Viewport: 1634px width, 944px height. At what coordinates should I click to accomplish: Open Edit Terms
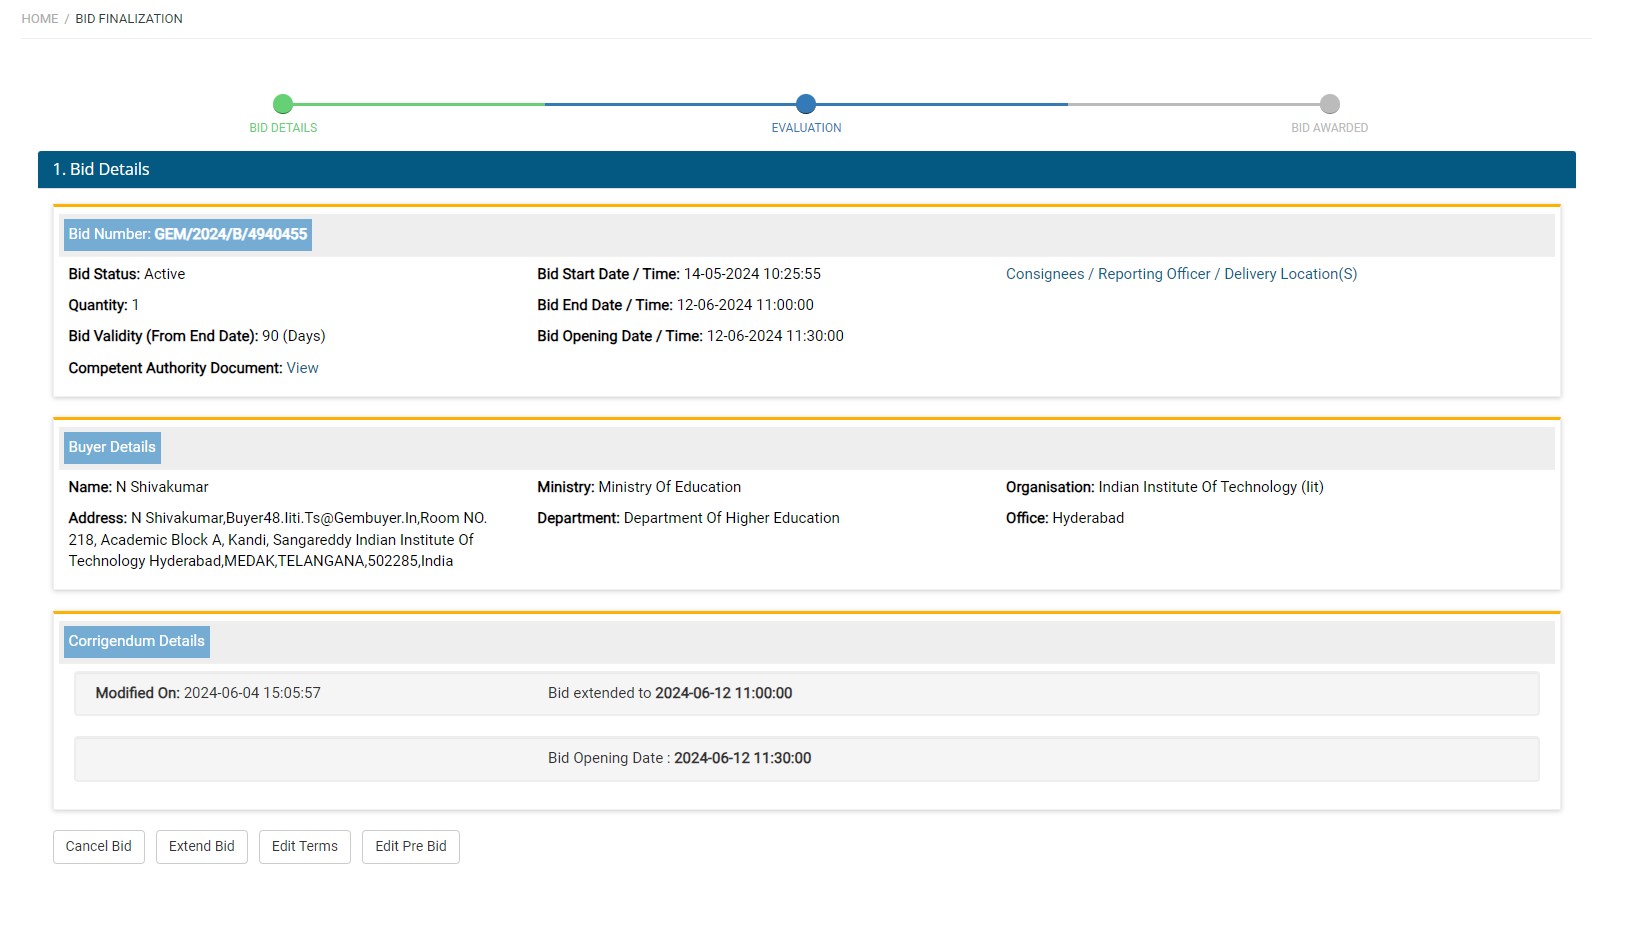click(305, 847)
